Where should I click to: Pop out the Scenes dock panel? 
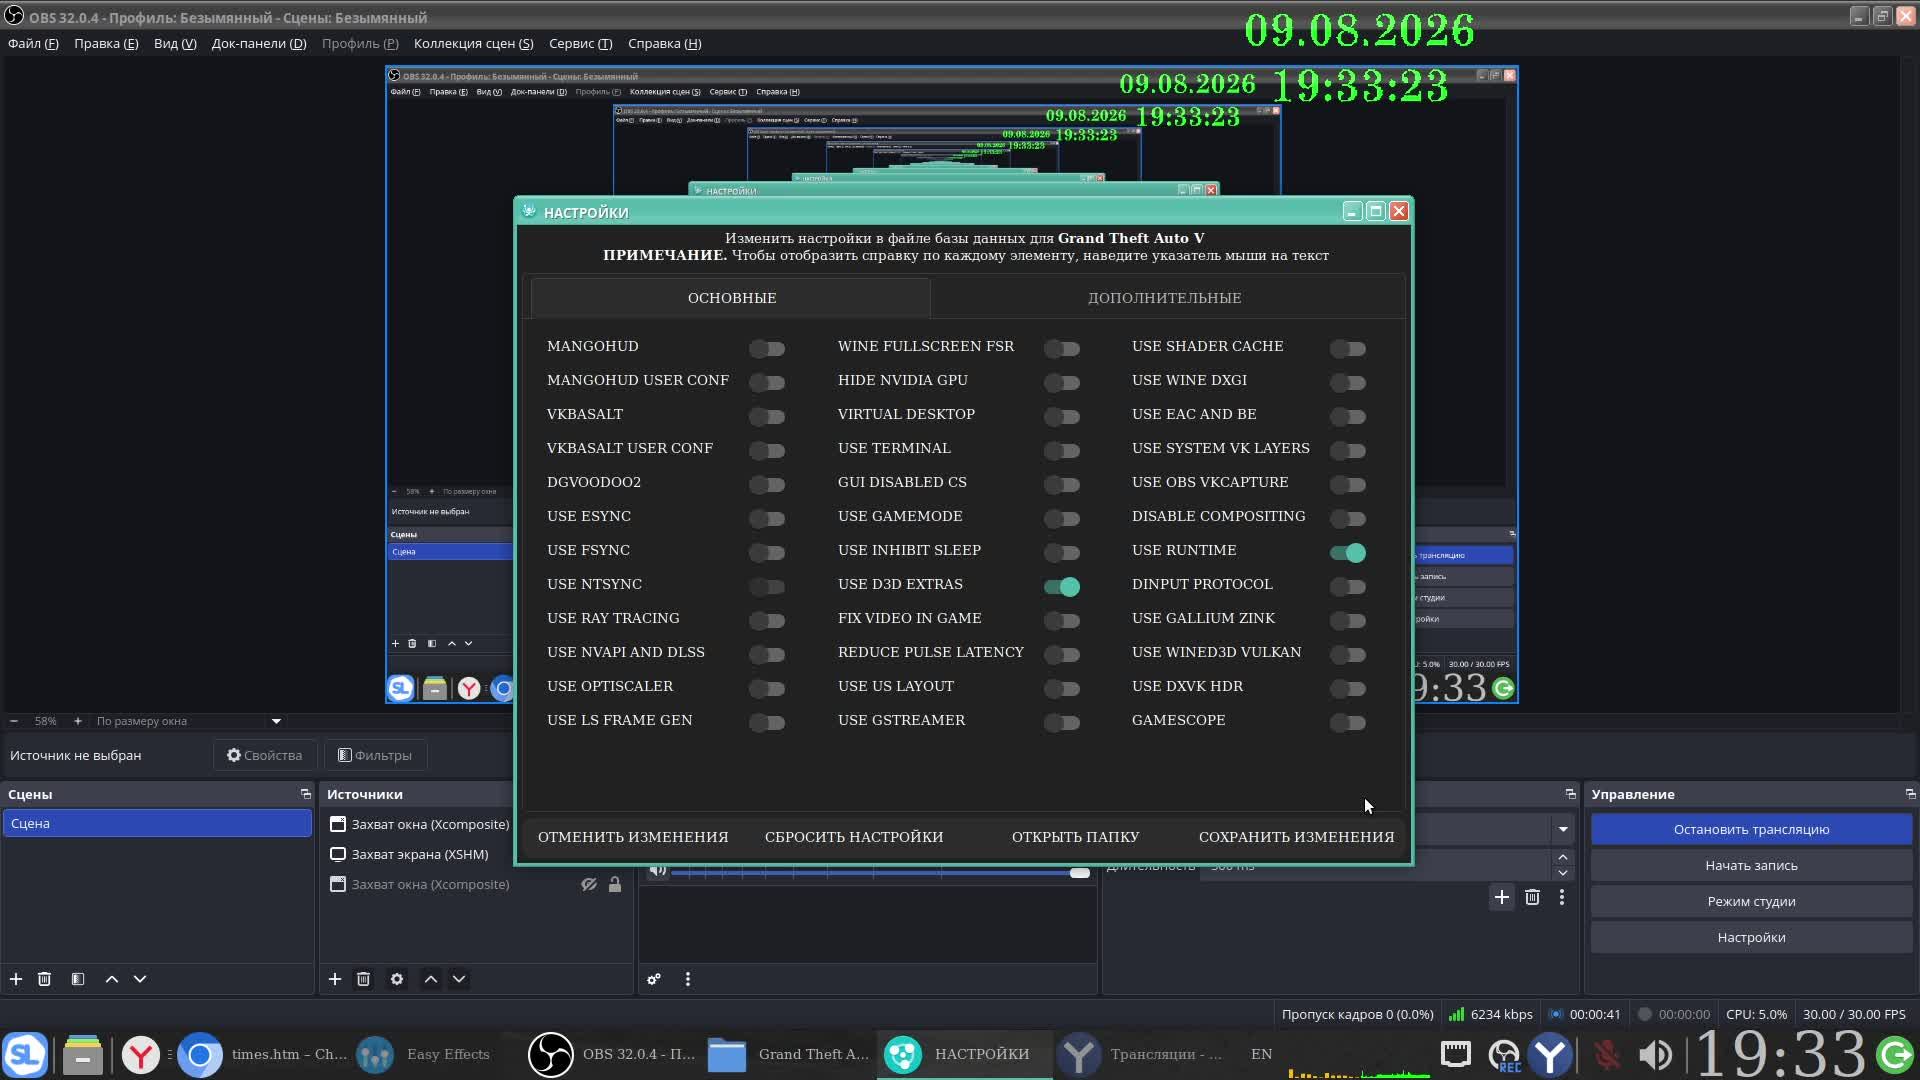(x=306, y=794)
